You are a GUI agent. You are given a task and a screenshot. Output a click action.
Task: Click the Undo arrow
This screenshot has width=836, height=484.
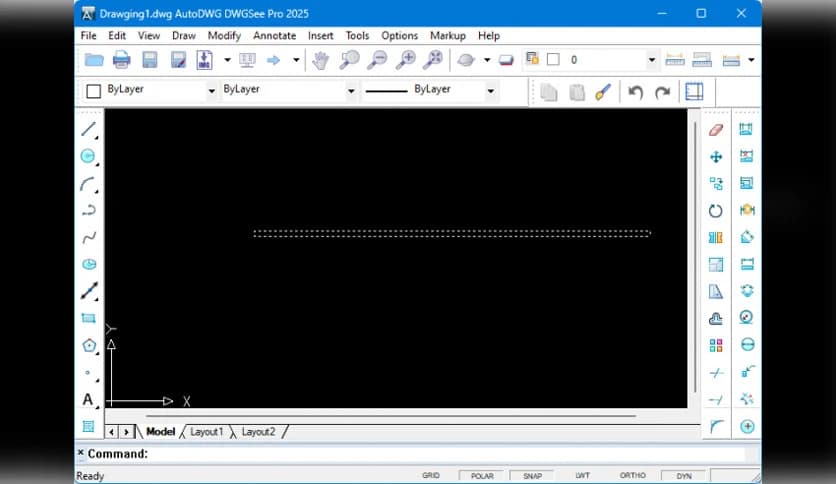pyautogui.click(x=635, y=92)
